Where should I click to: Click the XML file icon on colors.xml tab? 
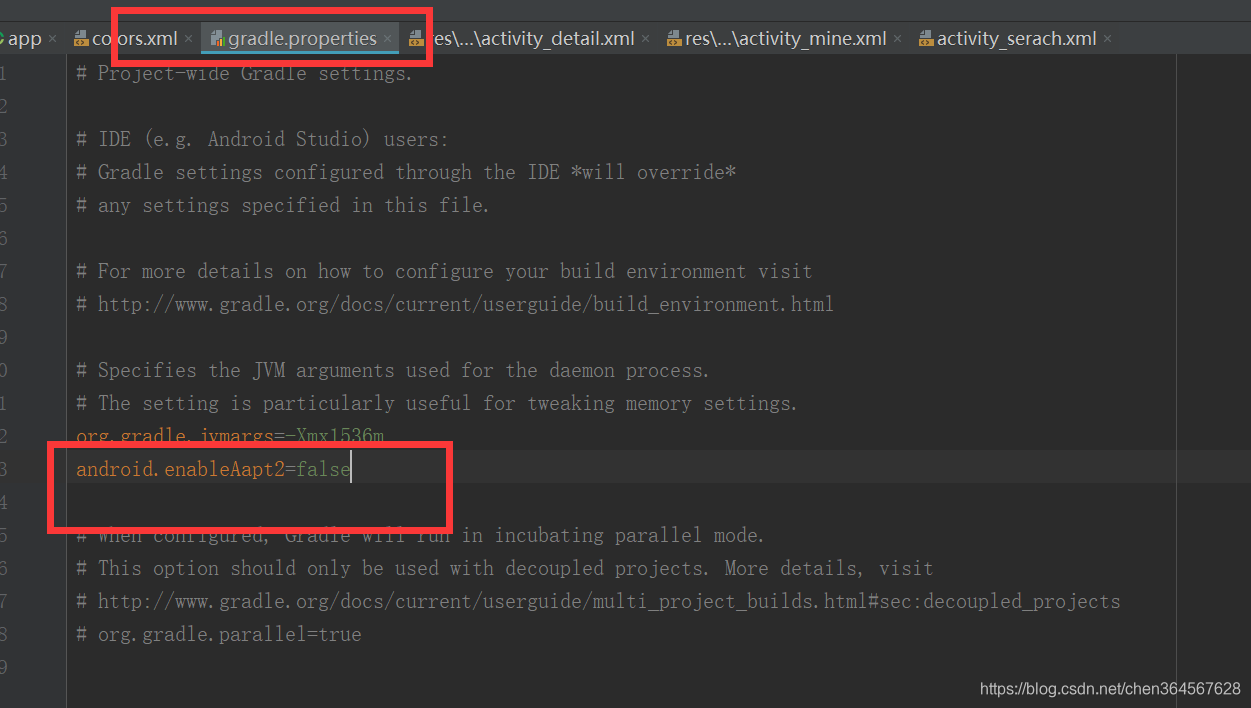point(81,38)
